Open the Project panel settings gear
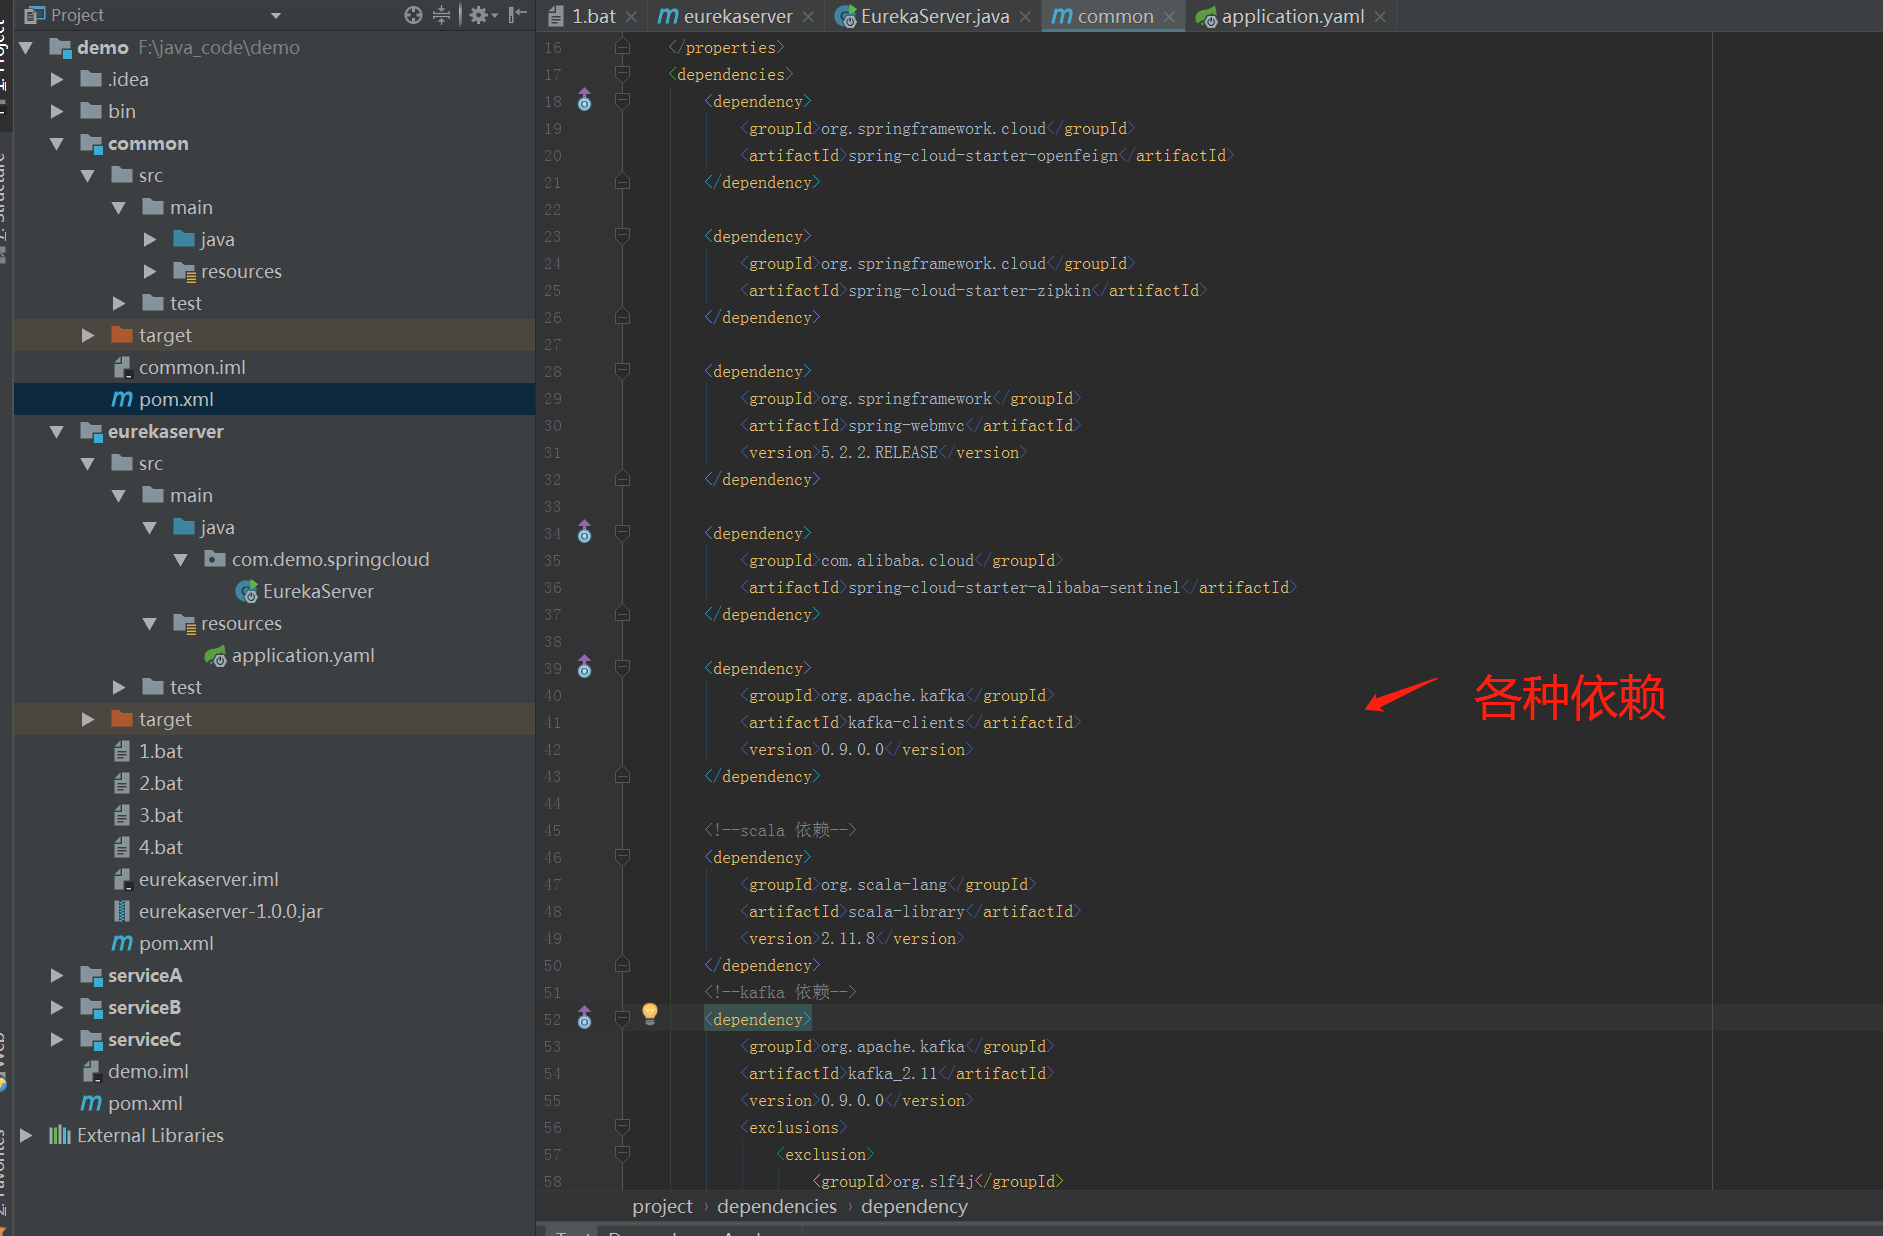Screen dimensions: 1883x1236 tap(482, 15)
